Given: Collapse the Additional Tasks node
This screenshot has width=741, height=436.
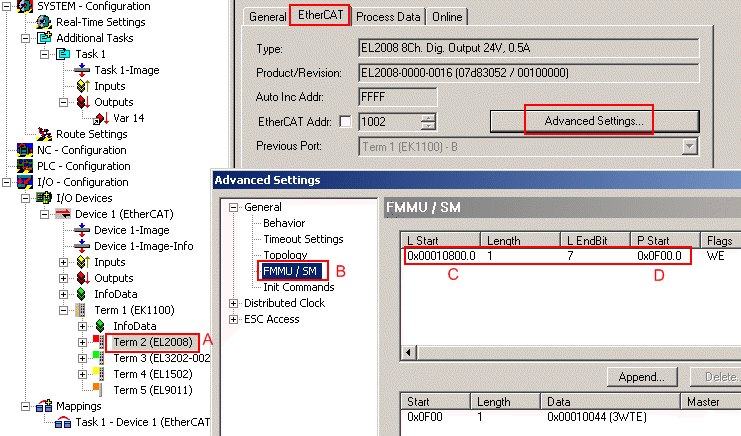Looking at the screenshot, I should [26, 38].
